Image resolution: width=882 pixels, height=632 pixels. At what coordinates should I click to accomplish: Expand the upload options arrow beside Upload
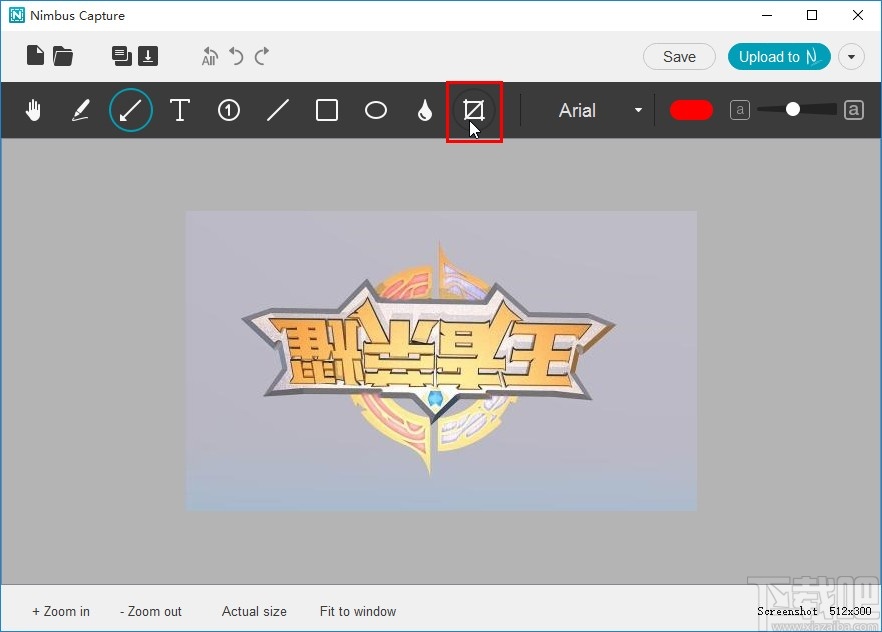[x=850, y=56]
